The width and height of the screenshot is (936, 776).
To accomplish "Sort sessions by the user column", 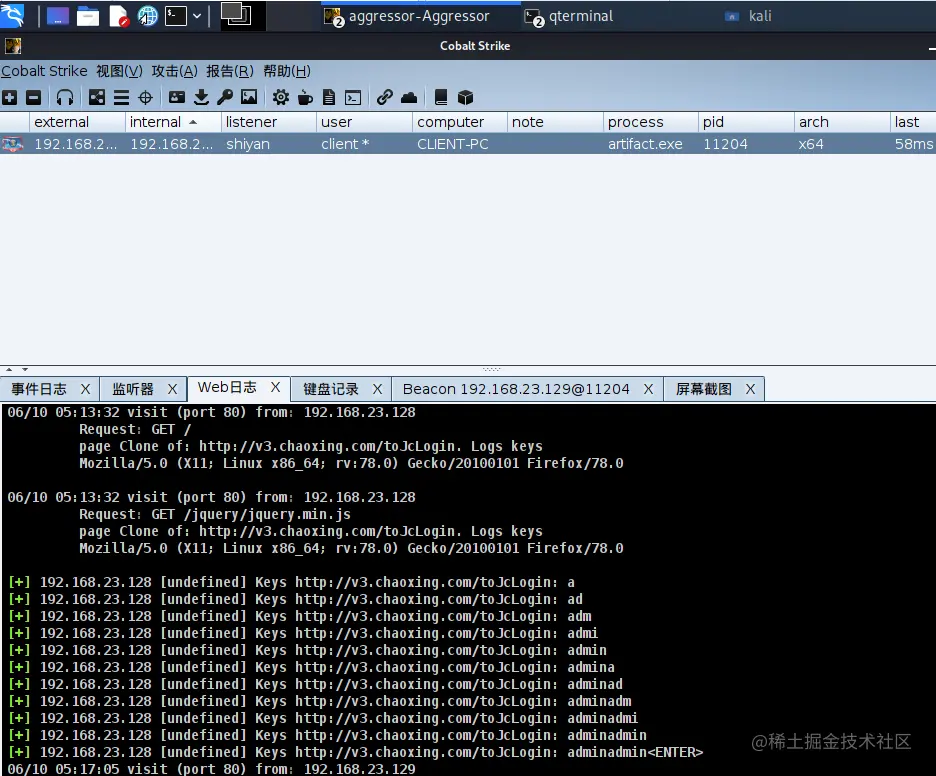I will point(364,122).
